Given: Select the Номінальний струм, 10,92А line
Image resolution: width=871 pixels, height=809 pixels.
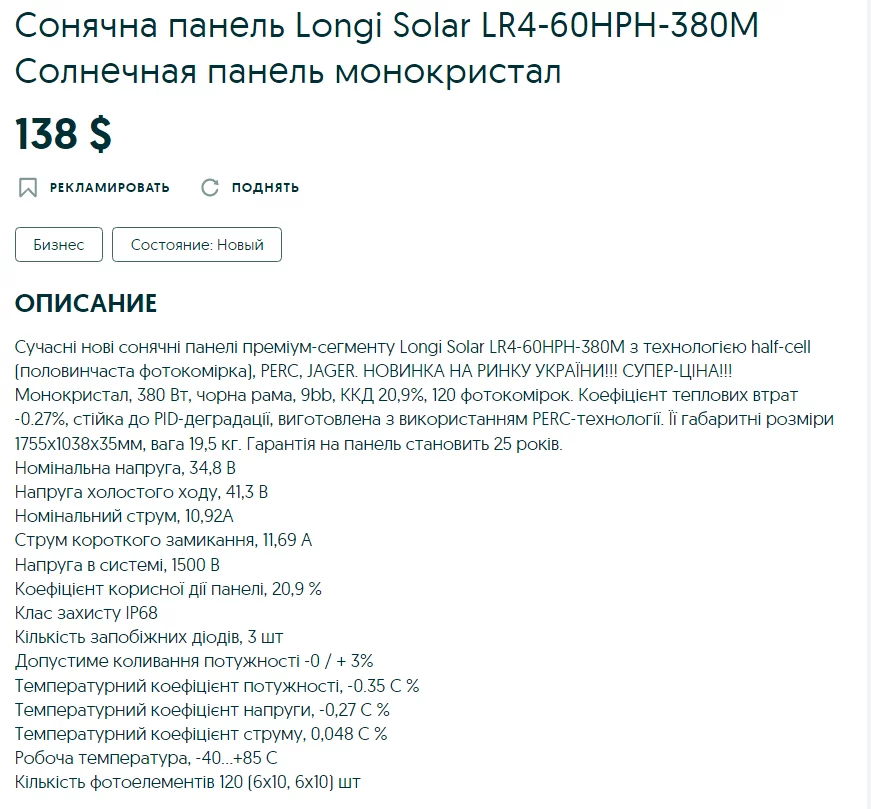Looking at the screenshot, I should tap(124, 516).
